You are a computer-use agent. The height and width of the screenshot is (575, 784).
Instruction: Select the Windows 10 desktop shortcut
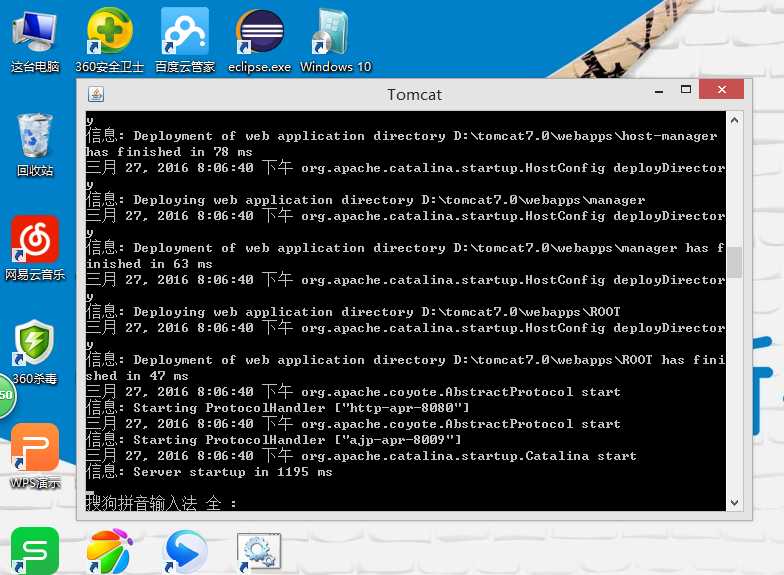(336, 41)
